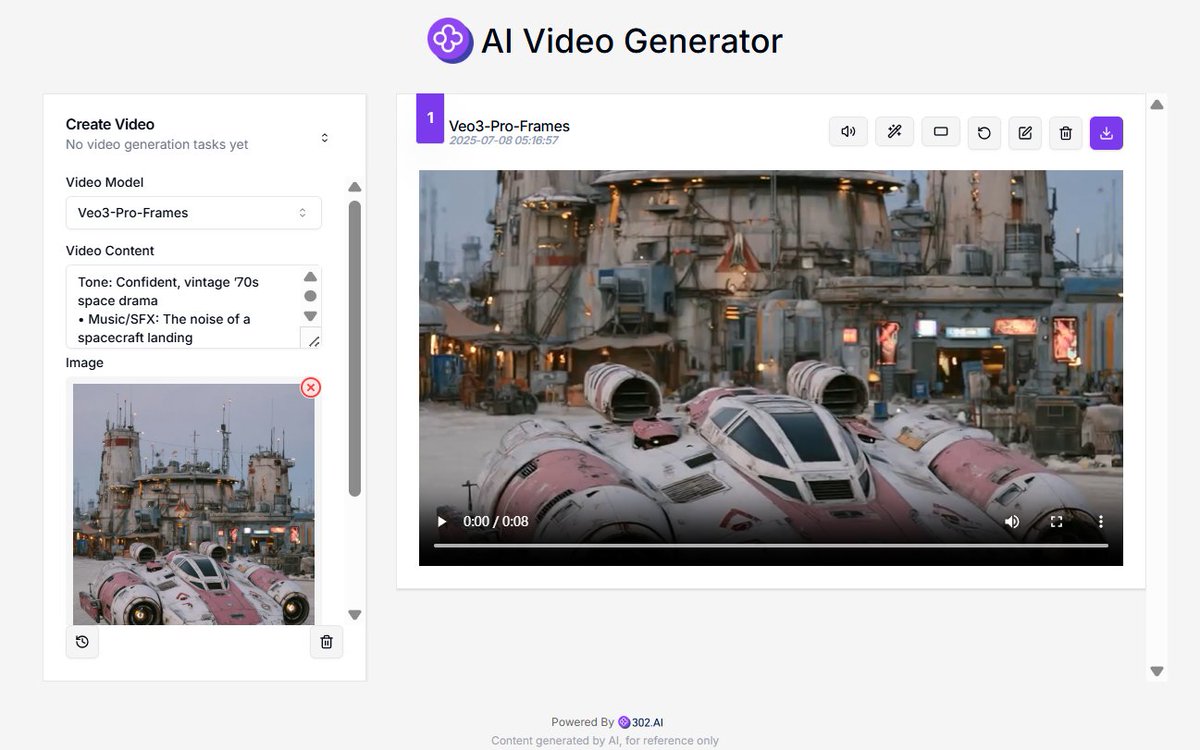The width and height of the screenshot is (1200, 750).
Task: Click the Veo3-Pro-Frames video title
Action: 509,126
